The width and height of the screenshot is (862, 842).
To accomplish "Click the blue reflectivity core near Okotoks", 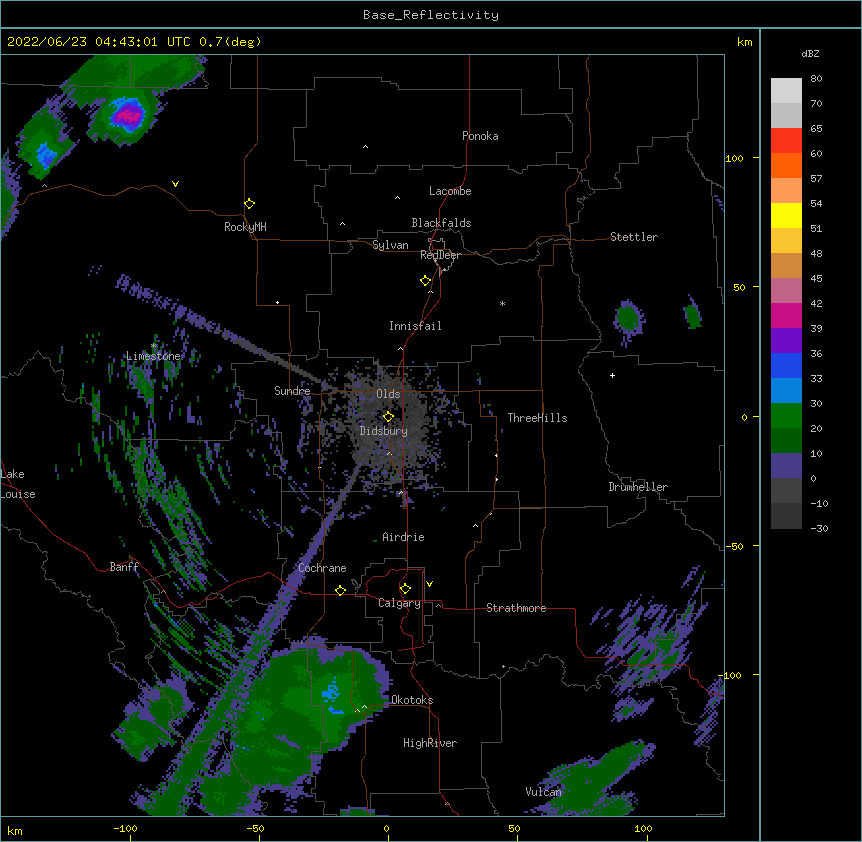I will pos(330,691).
